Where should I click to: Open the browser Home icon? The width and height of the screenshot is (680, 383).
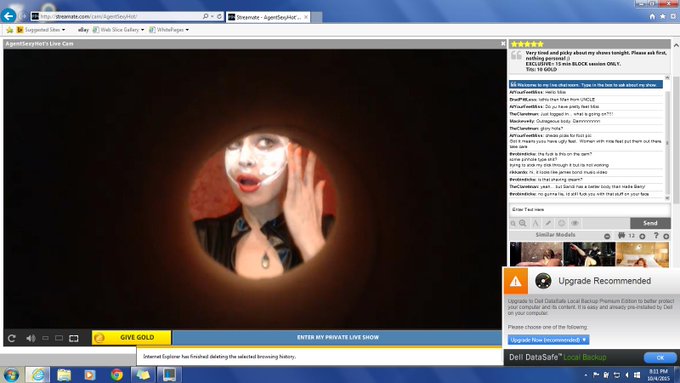click(652, 16)
